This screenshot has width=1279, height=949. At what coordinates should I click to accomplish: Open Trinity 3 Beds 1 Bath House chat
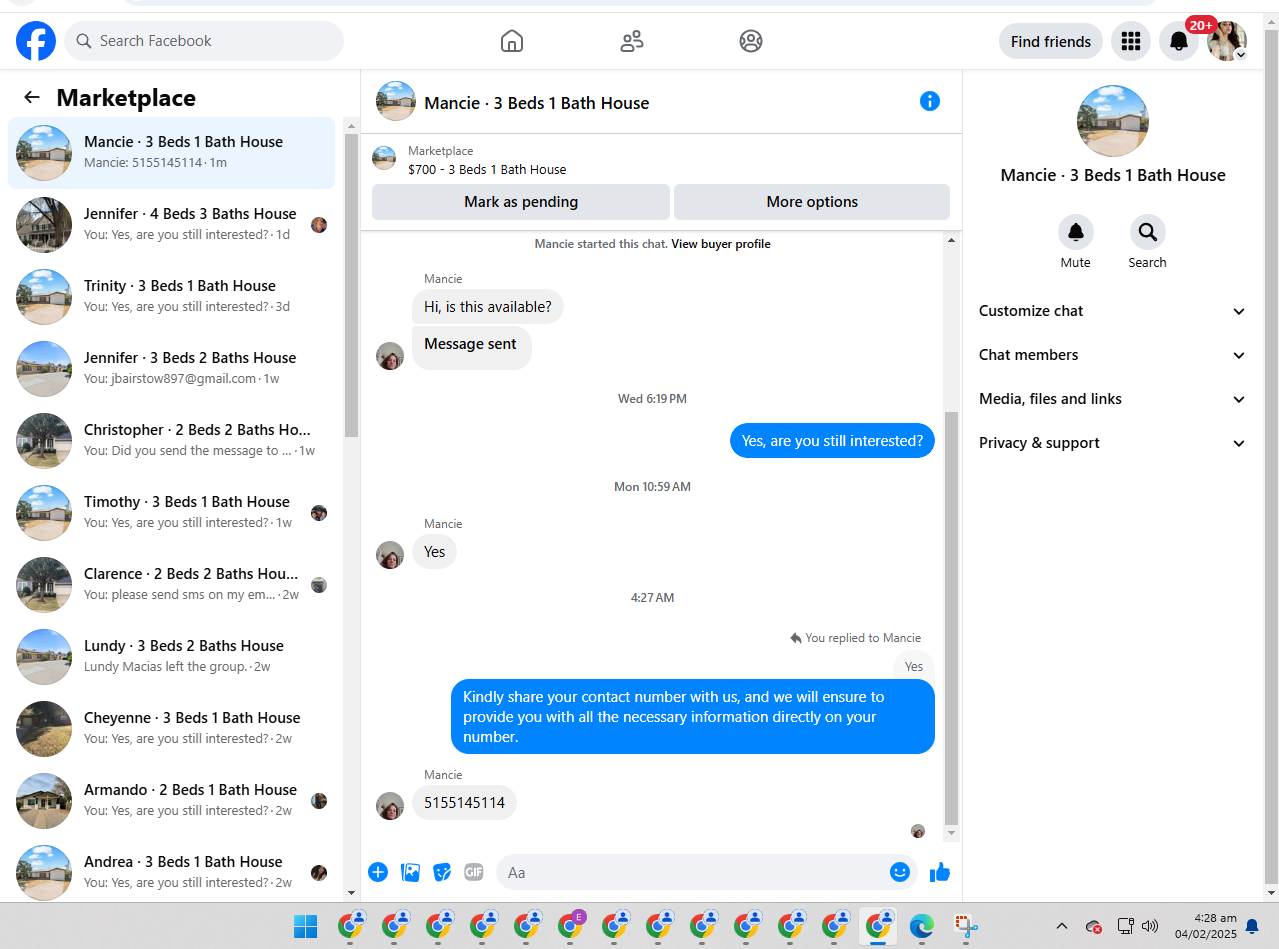[x=172, y=297]
